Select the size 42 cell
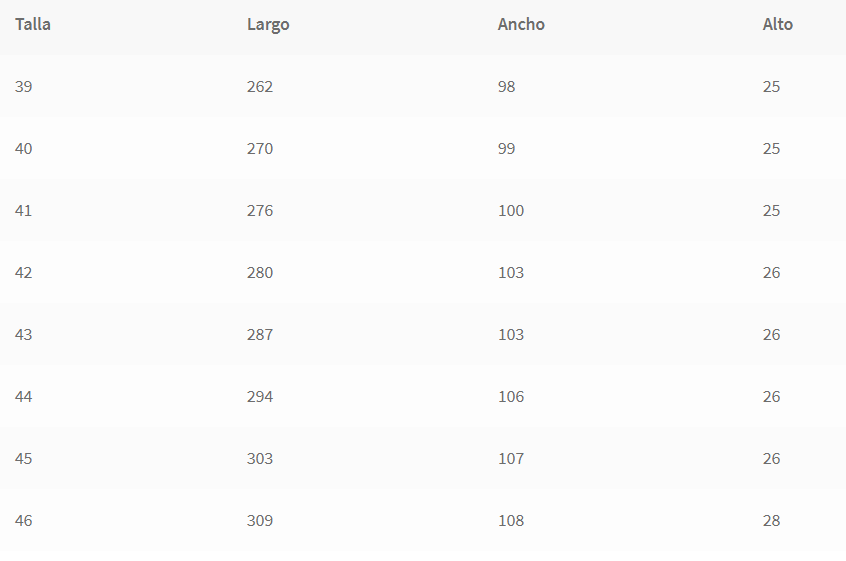This screenshot has height=561, width=846. [x=24, y=273]
